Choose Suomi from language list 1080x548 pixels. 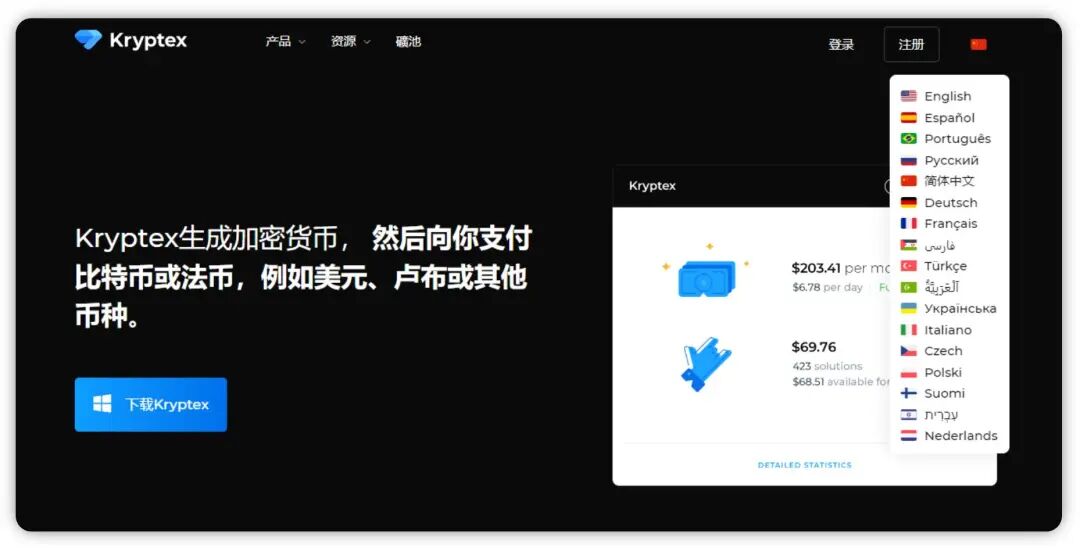tap(944, 393)
